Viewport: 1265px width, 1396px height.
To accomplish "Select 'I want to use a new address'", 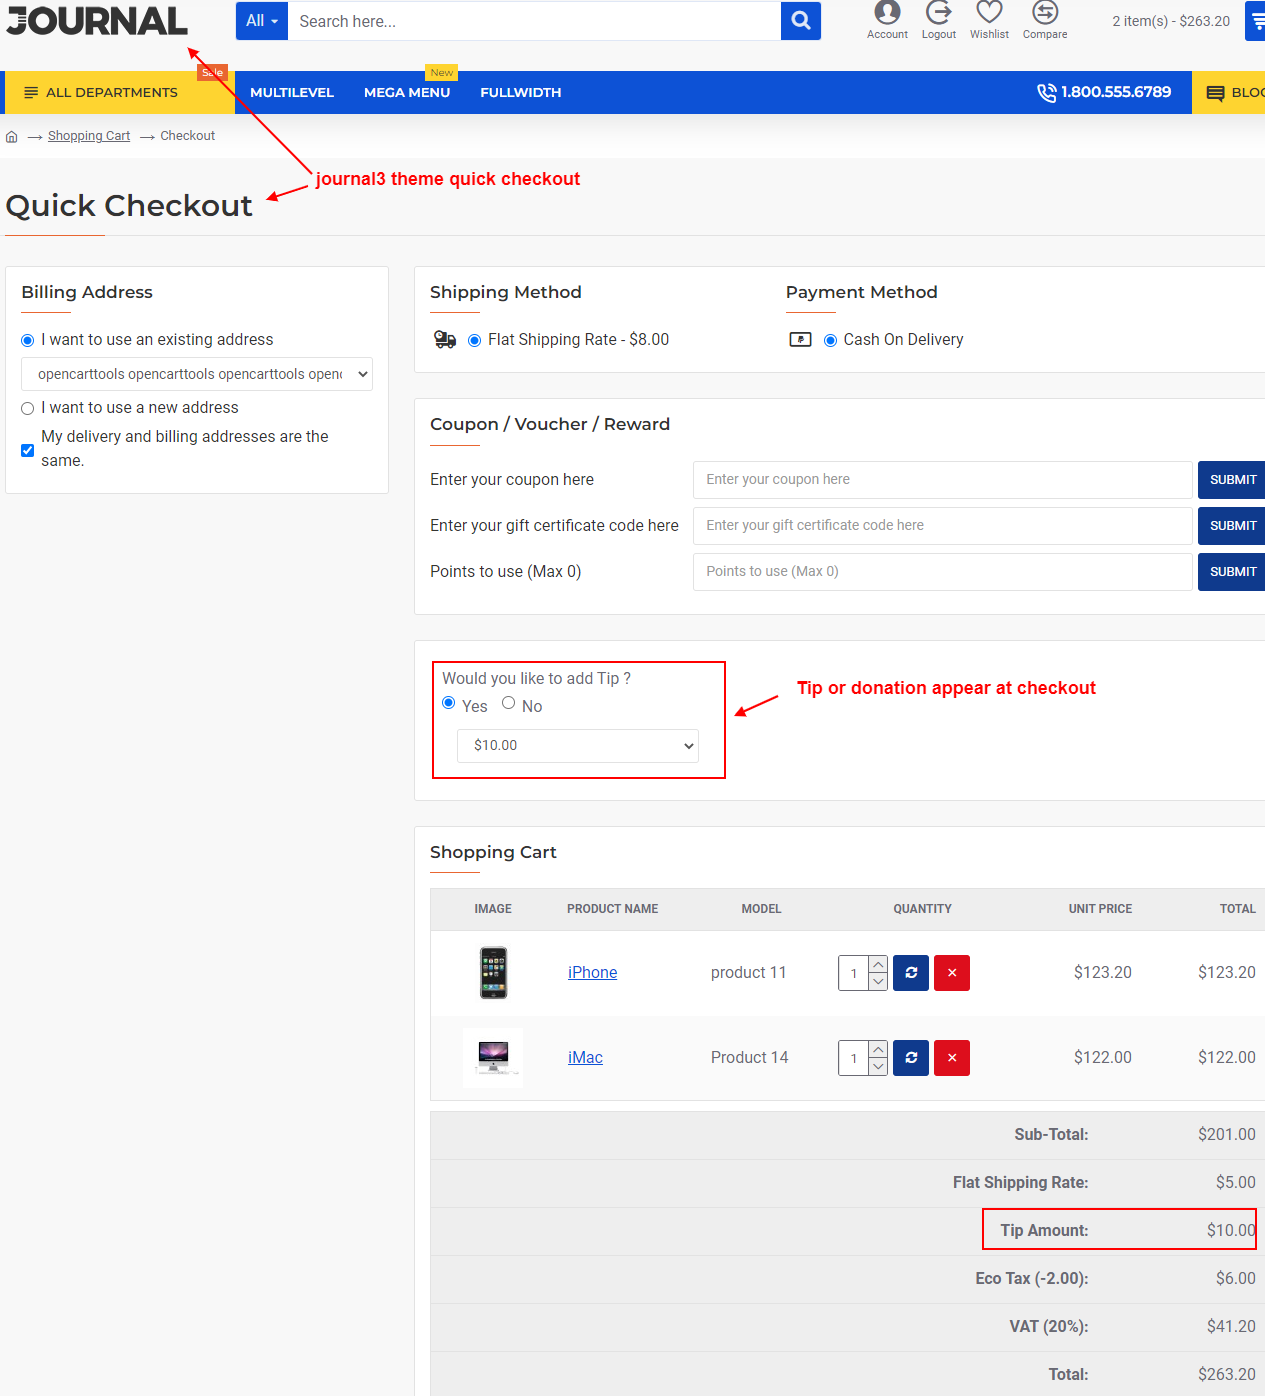I will point(27,407).
